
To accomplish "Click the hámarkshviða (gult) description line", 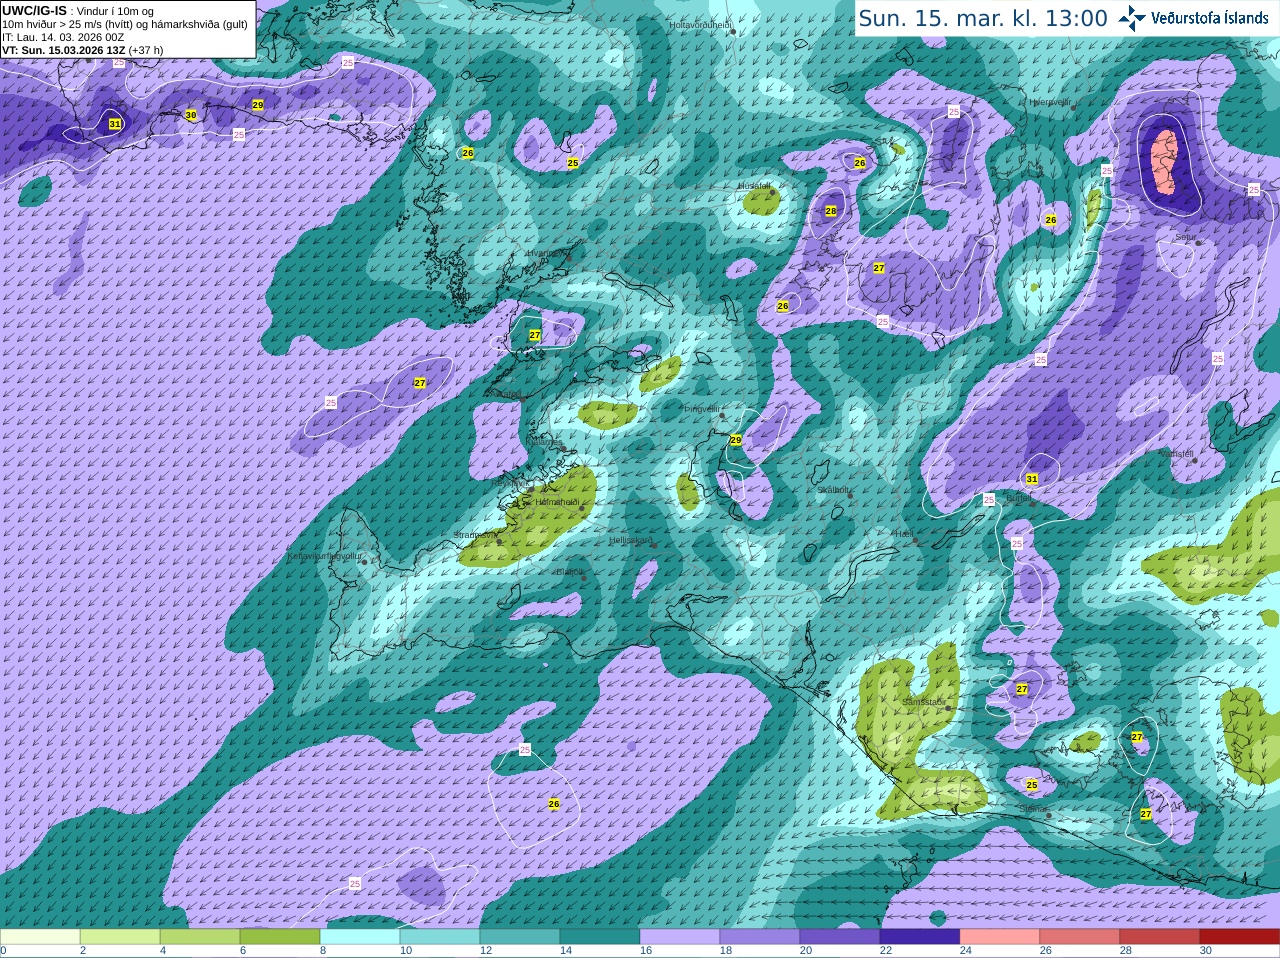I will pos(125,24).
